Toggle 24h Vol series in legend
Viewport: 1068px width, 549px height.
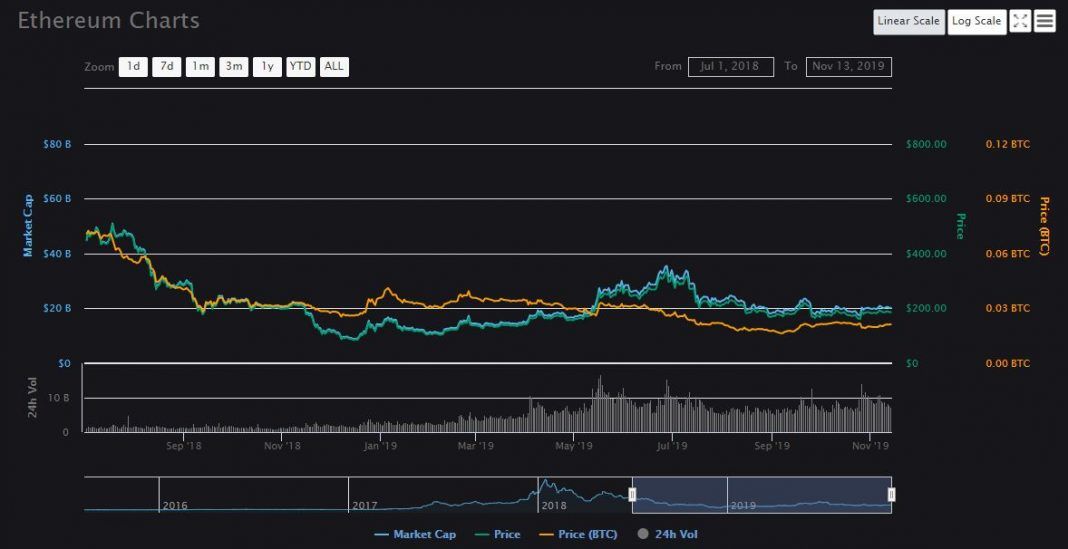(x=668, y=535)
